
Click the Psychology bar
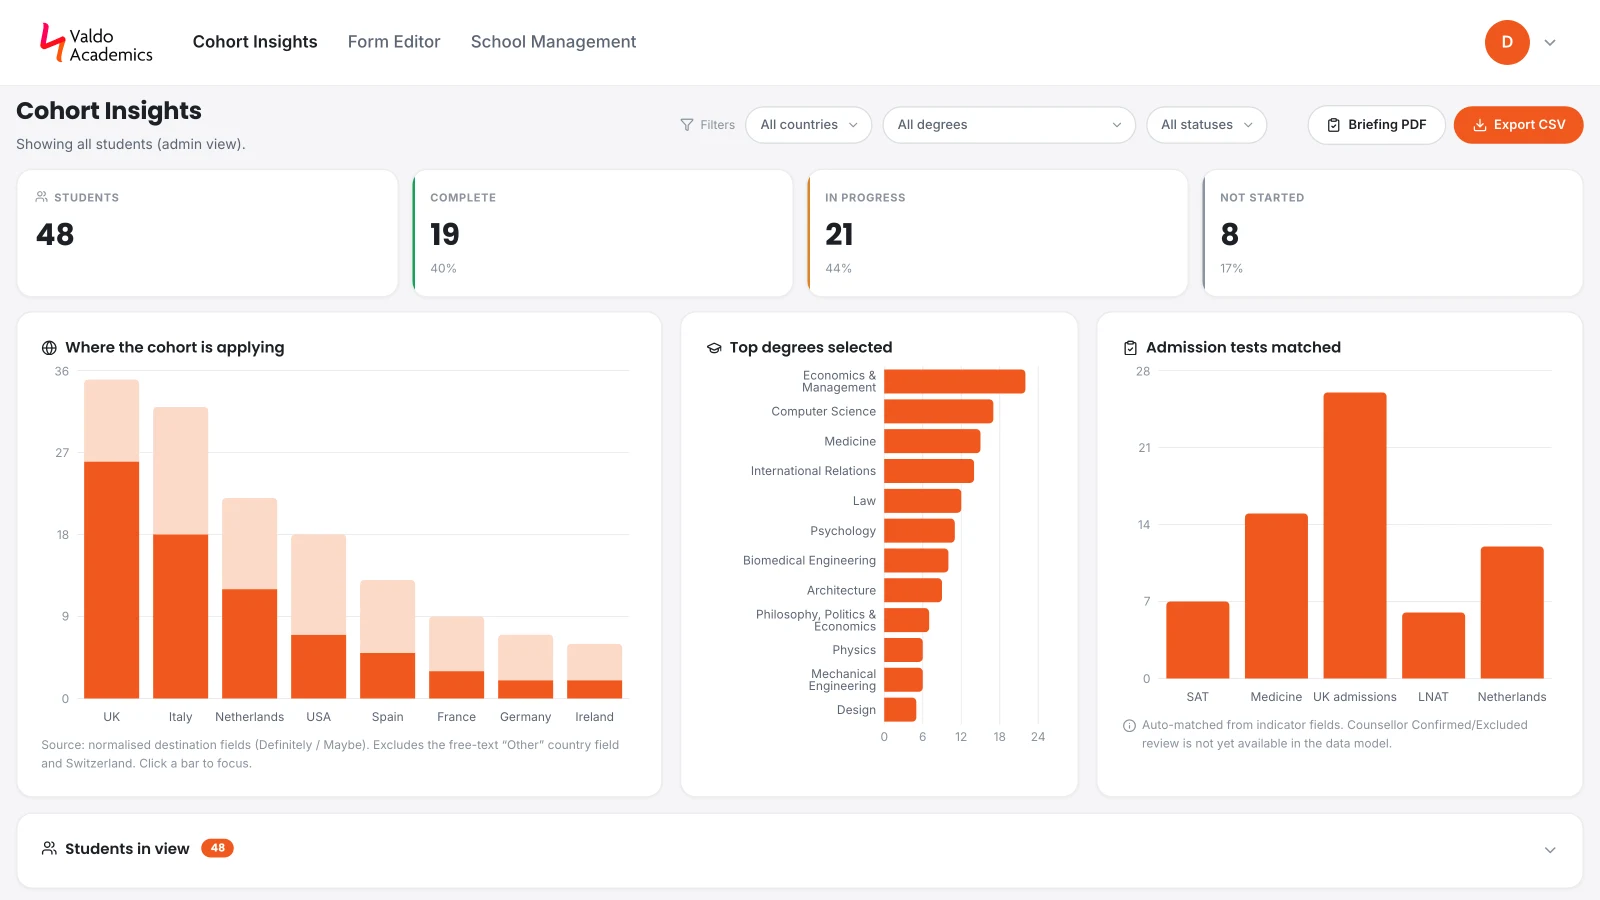pos(919,531)
